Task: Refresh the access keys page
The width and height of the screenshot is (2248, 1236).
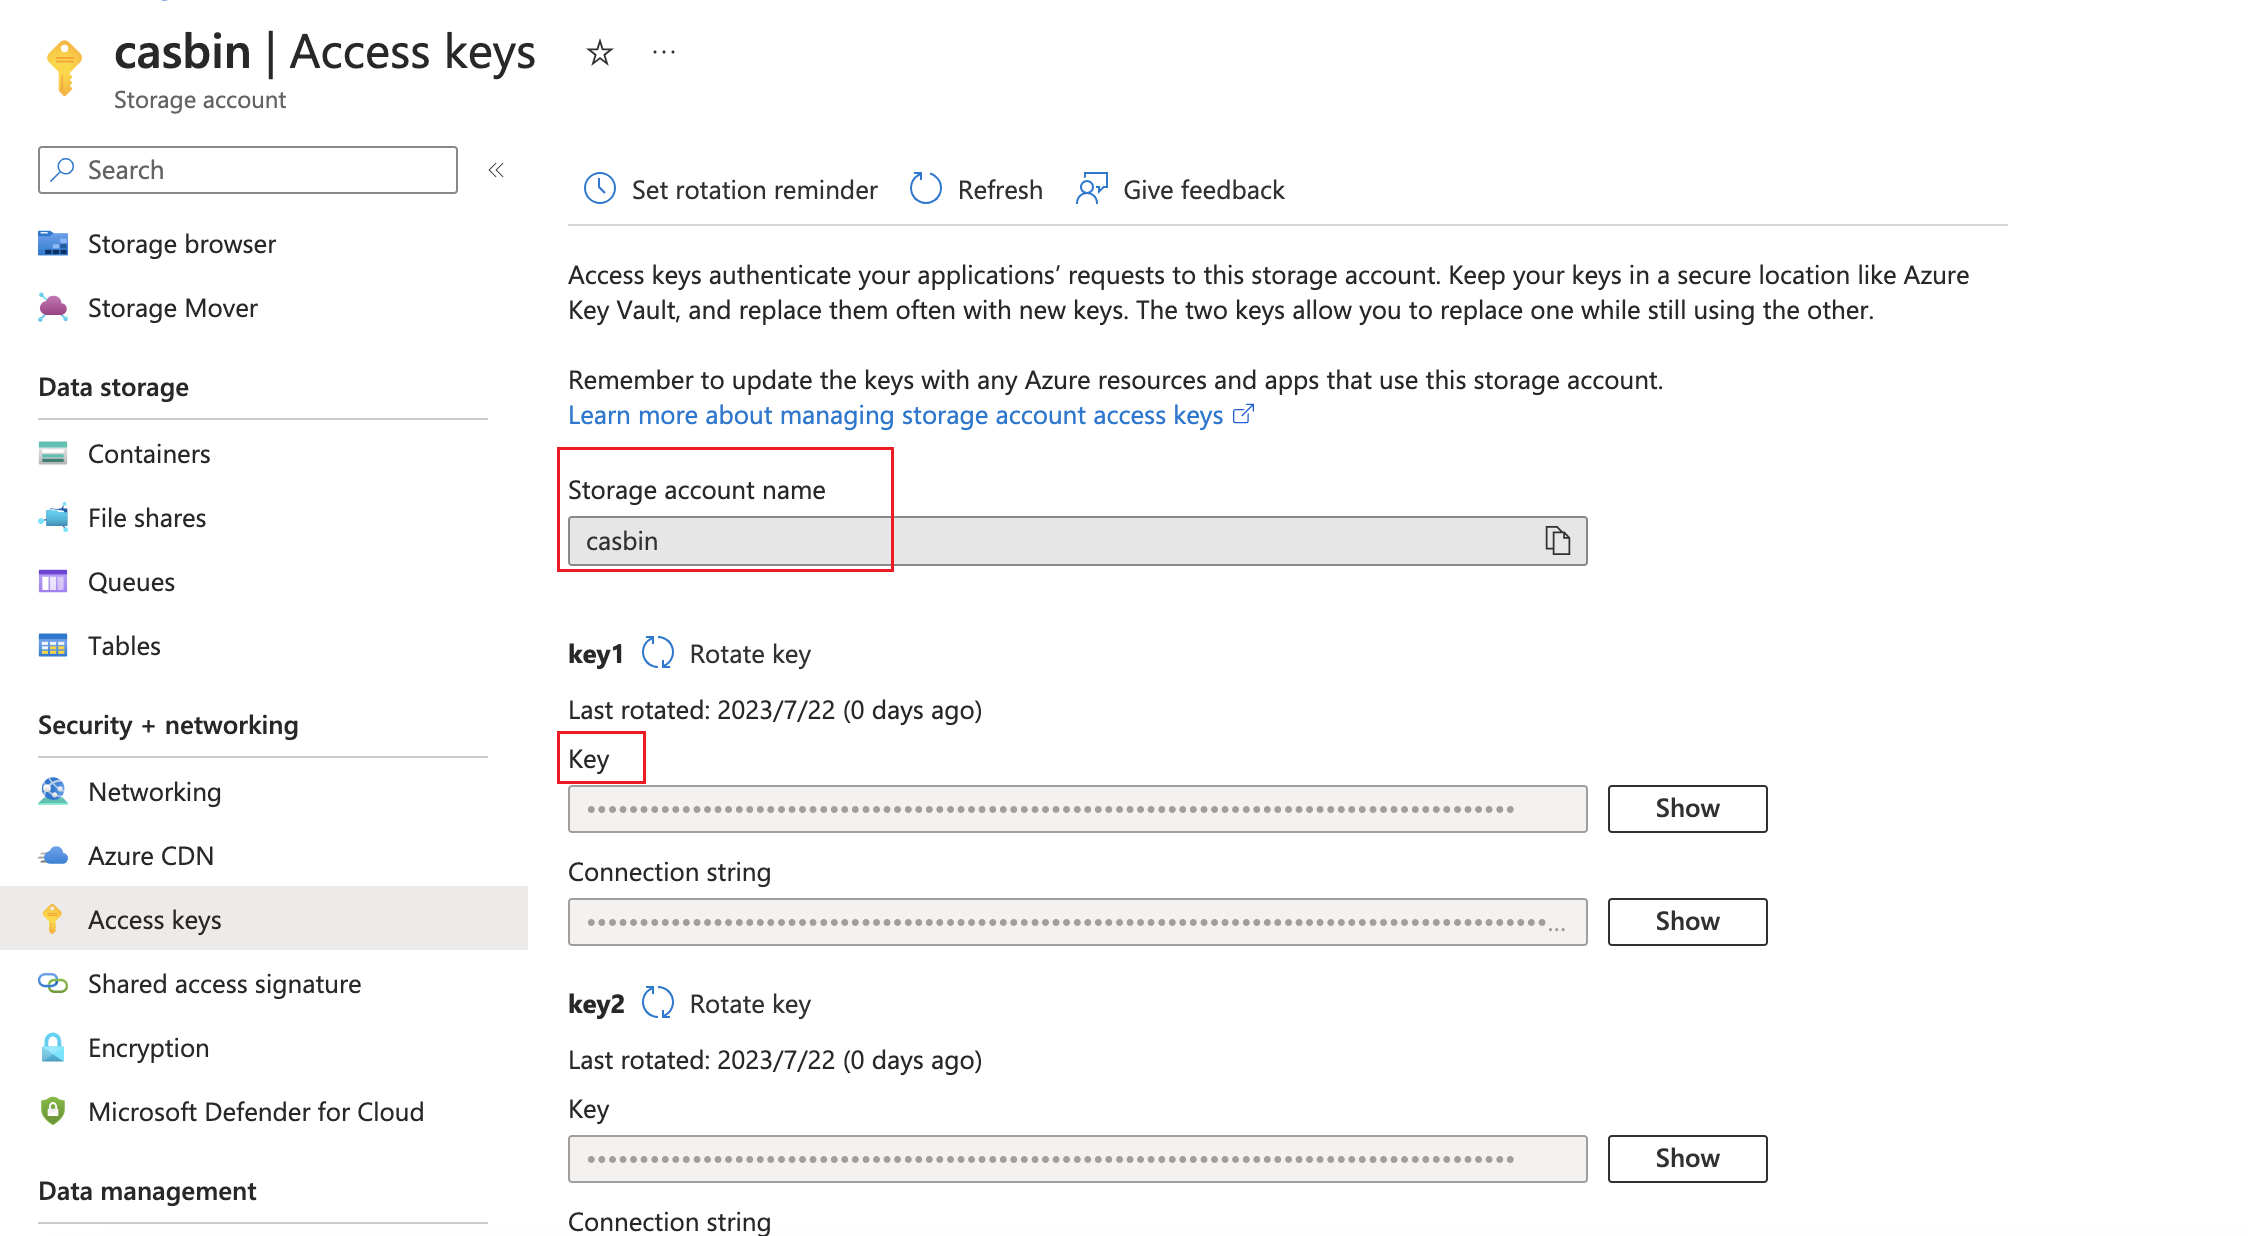Action: pos(976,189)
